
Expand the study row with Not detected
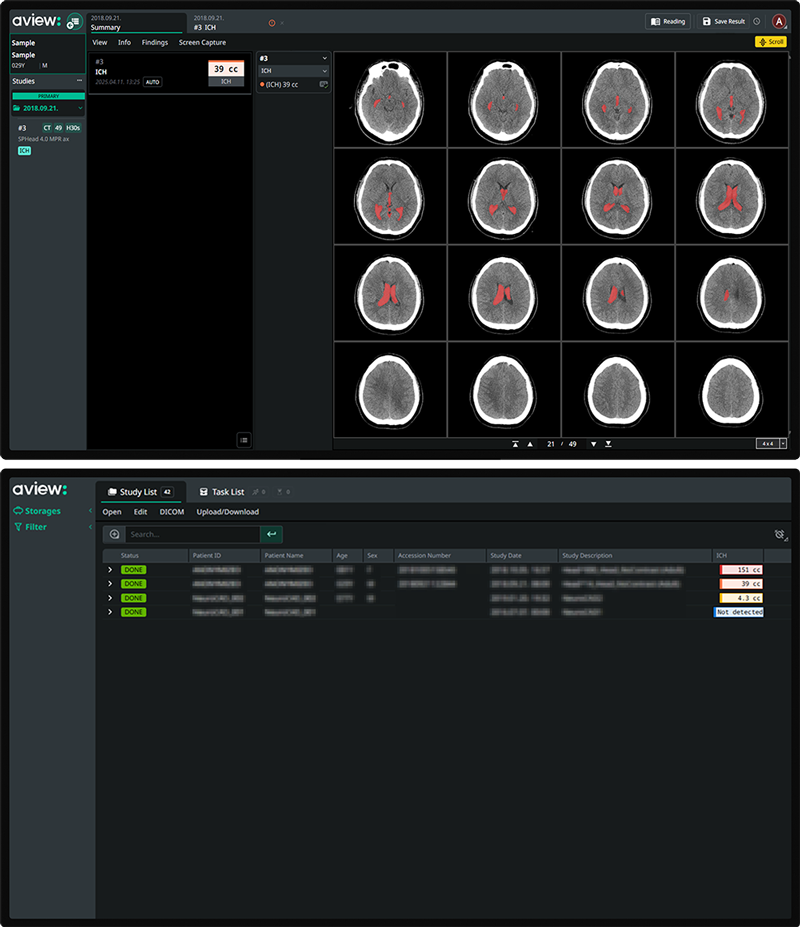tap(109, 612)
